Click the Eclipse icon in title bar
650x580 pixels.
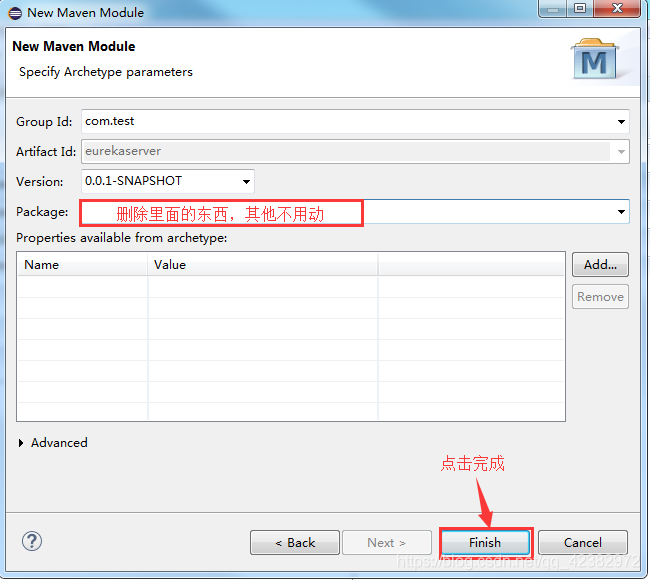(x=15, y=13)
